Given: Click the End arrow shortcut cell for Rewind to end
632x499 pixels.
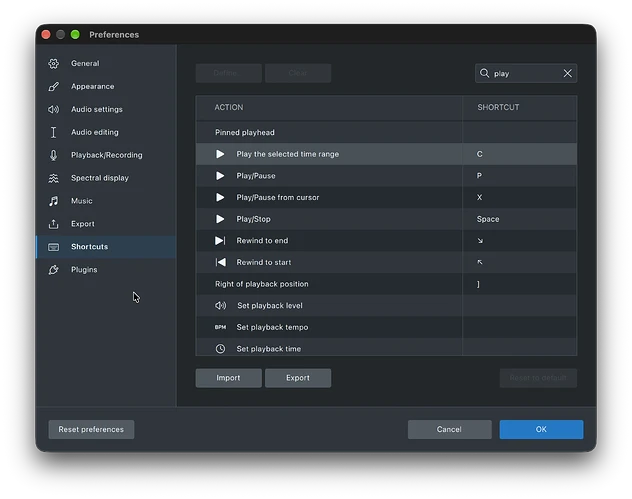Looking at the screenshot, I should tap(520, 241).
